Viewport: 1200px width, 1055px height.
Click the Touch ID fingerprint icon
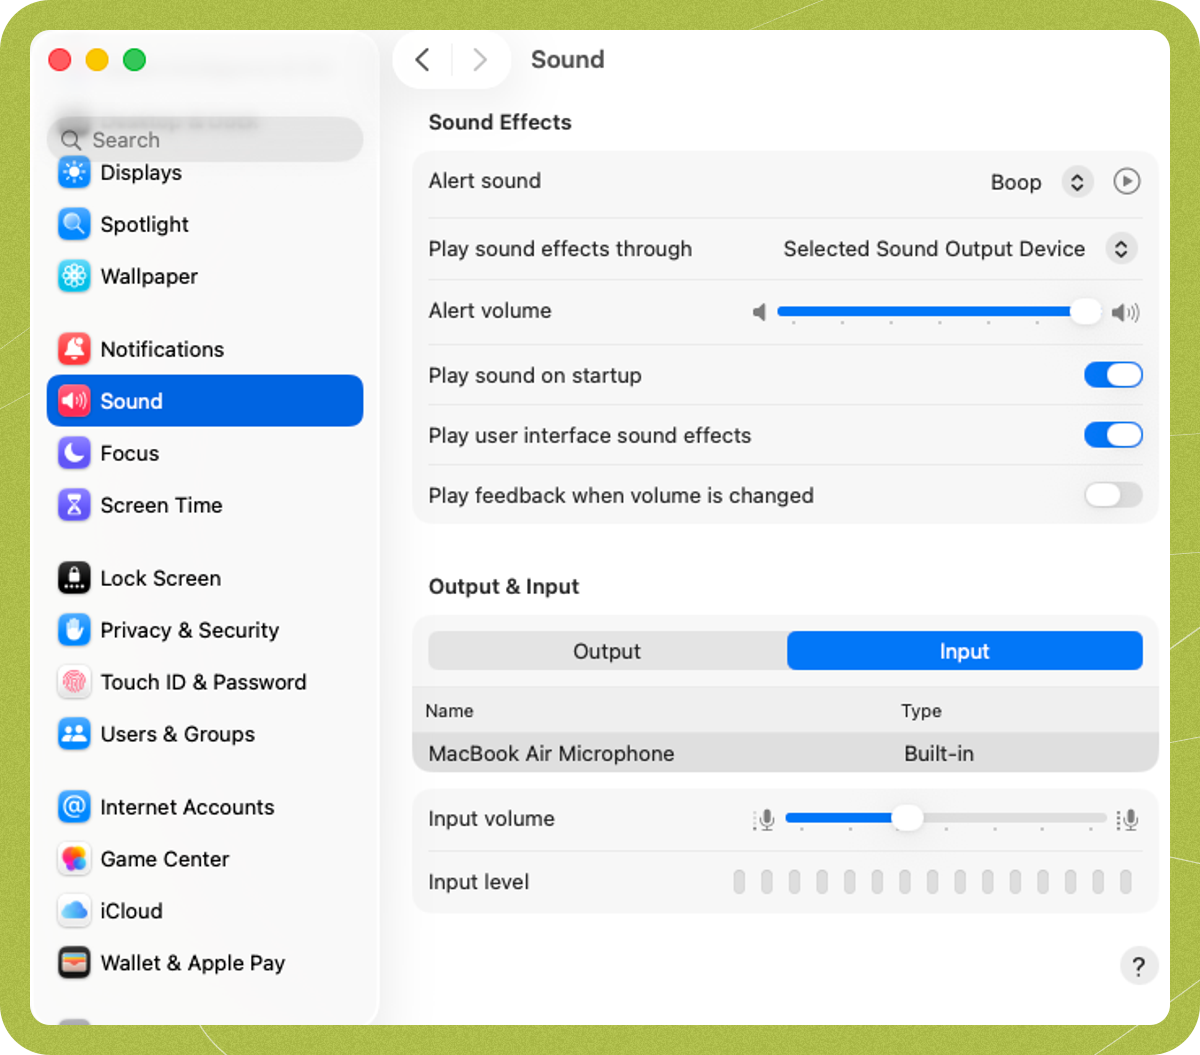pyautogui.click(x=74, y=682)
